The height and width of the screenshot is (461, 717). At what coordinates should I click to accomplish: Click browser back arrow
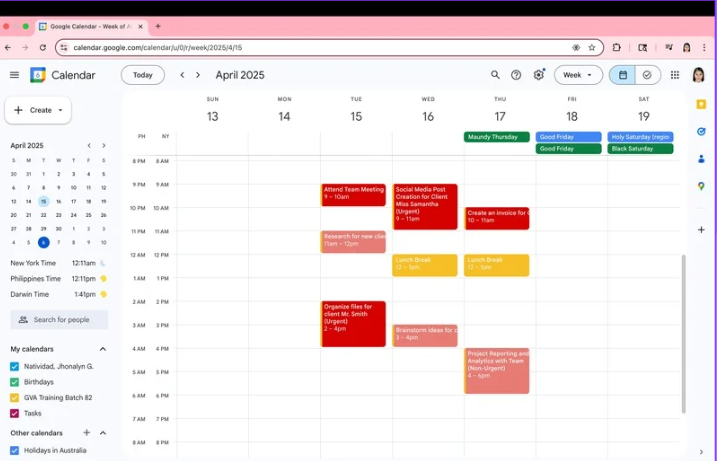[x=8, y=48]
